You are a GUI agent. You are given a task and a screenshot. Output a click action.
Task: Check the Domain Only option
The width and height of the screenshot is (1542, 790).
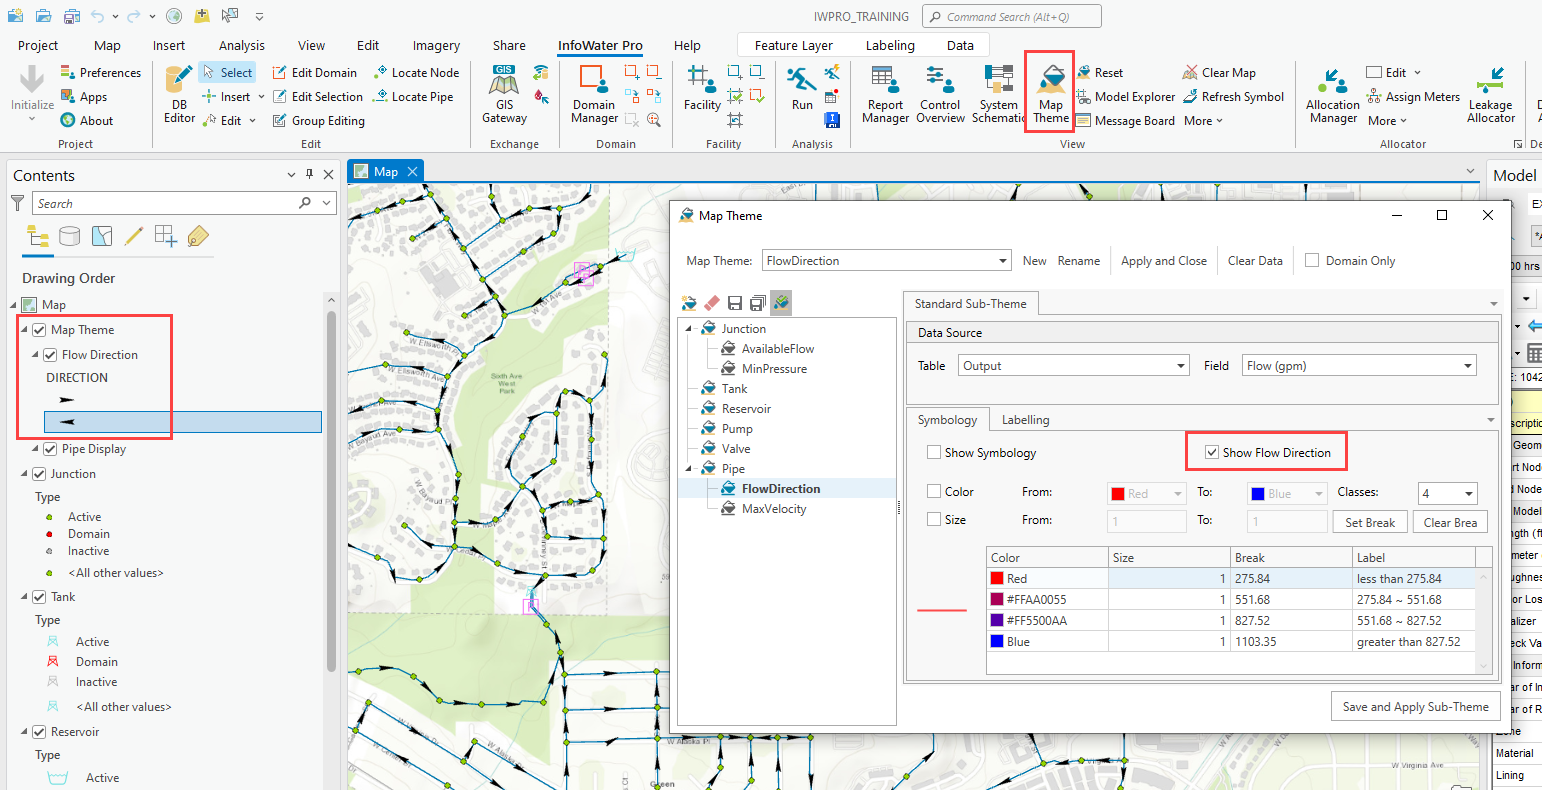[x=1311, y=260]
